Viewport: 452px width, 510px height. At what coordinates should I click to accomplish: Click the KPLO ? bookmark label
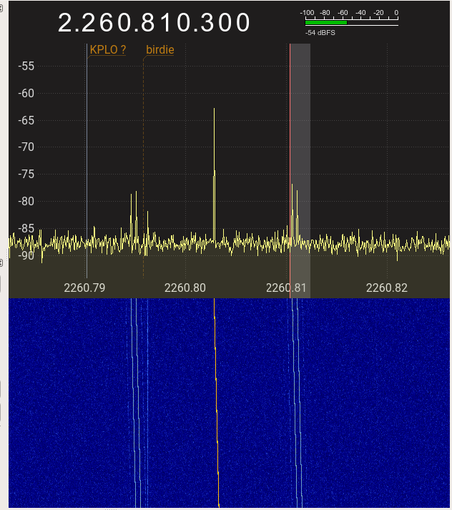108,50
